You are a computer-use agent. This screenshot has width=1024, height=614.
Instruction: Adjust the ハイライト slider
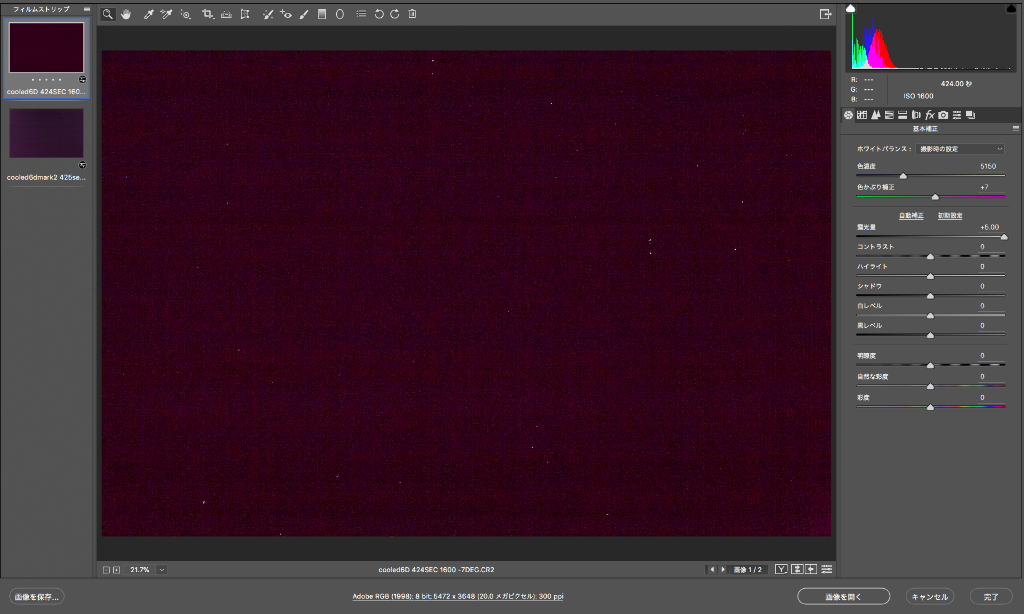[x=931, y=276]
